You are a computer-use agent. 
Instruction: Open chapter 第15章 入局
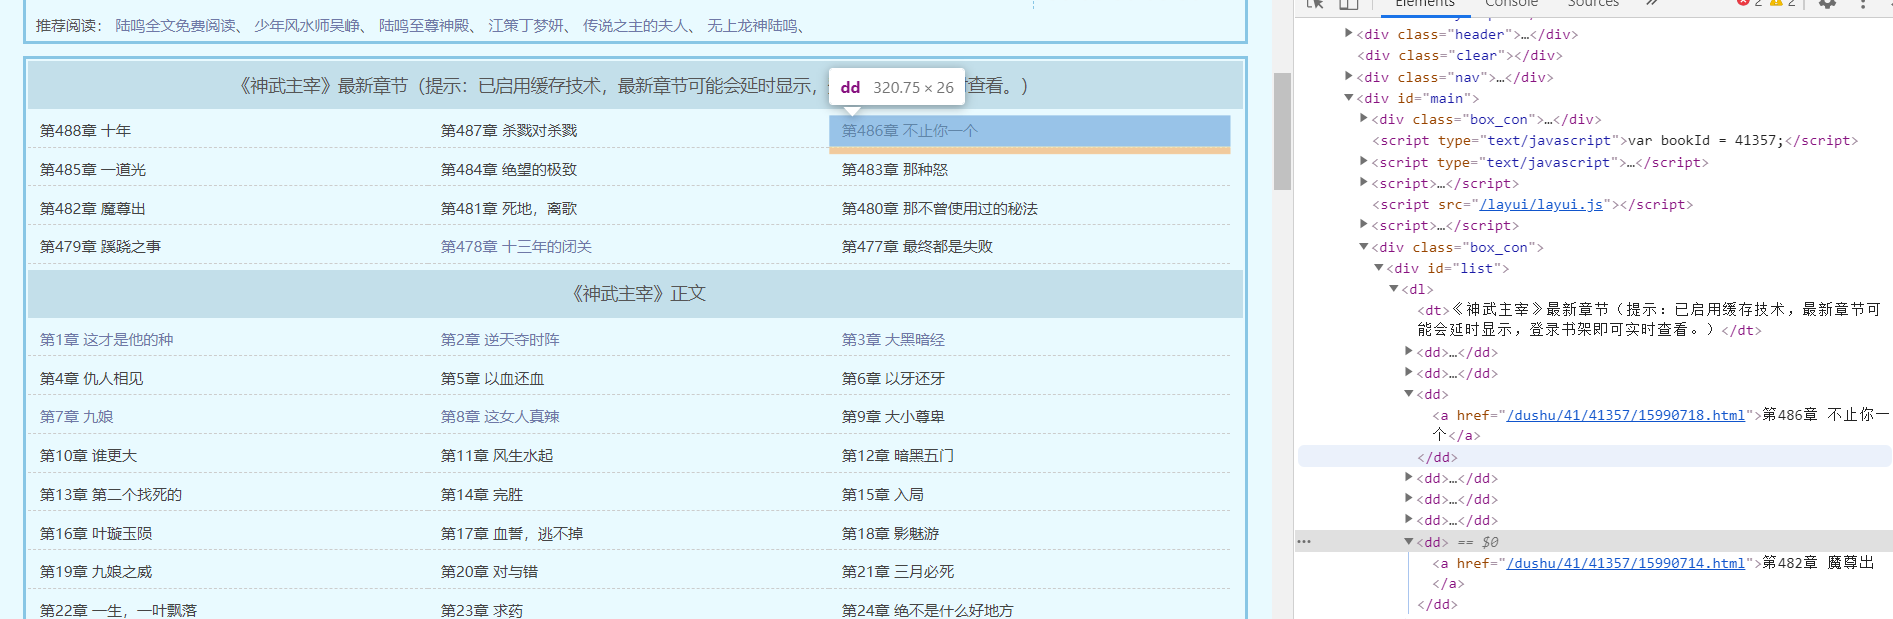(x=883, y=495)
